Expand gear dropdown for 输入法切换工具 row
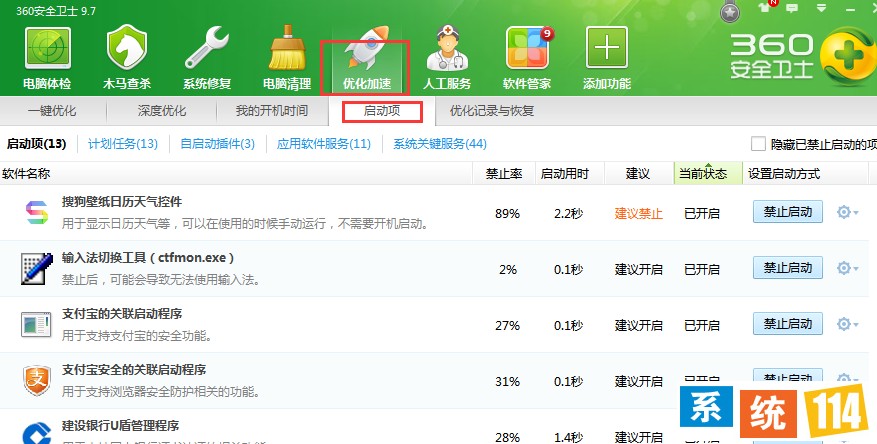The image size is (877, 444). (x=847, y=269)
